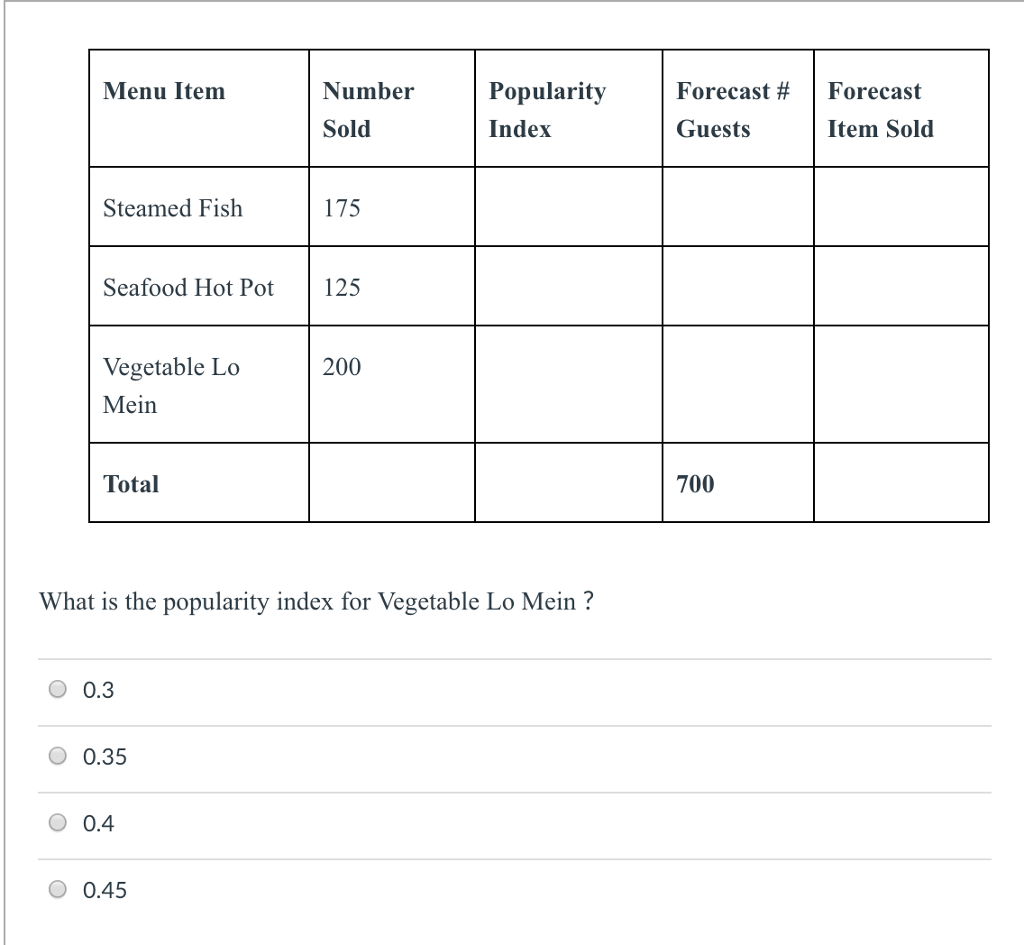Click the empty Forecast Item Sold cell for Total
Viewport: 1024px width, 945px height.
[900, 484]
